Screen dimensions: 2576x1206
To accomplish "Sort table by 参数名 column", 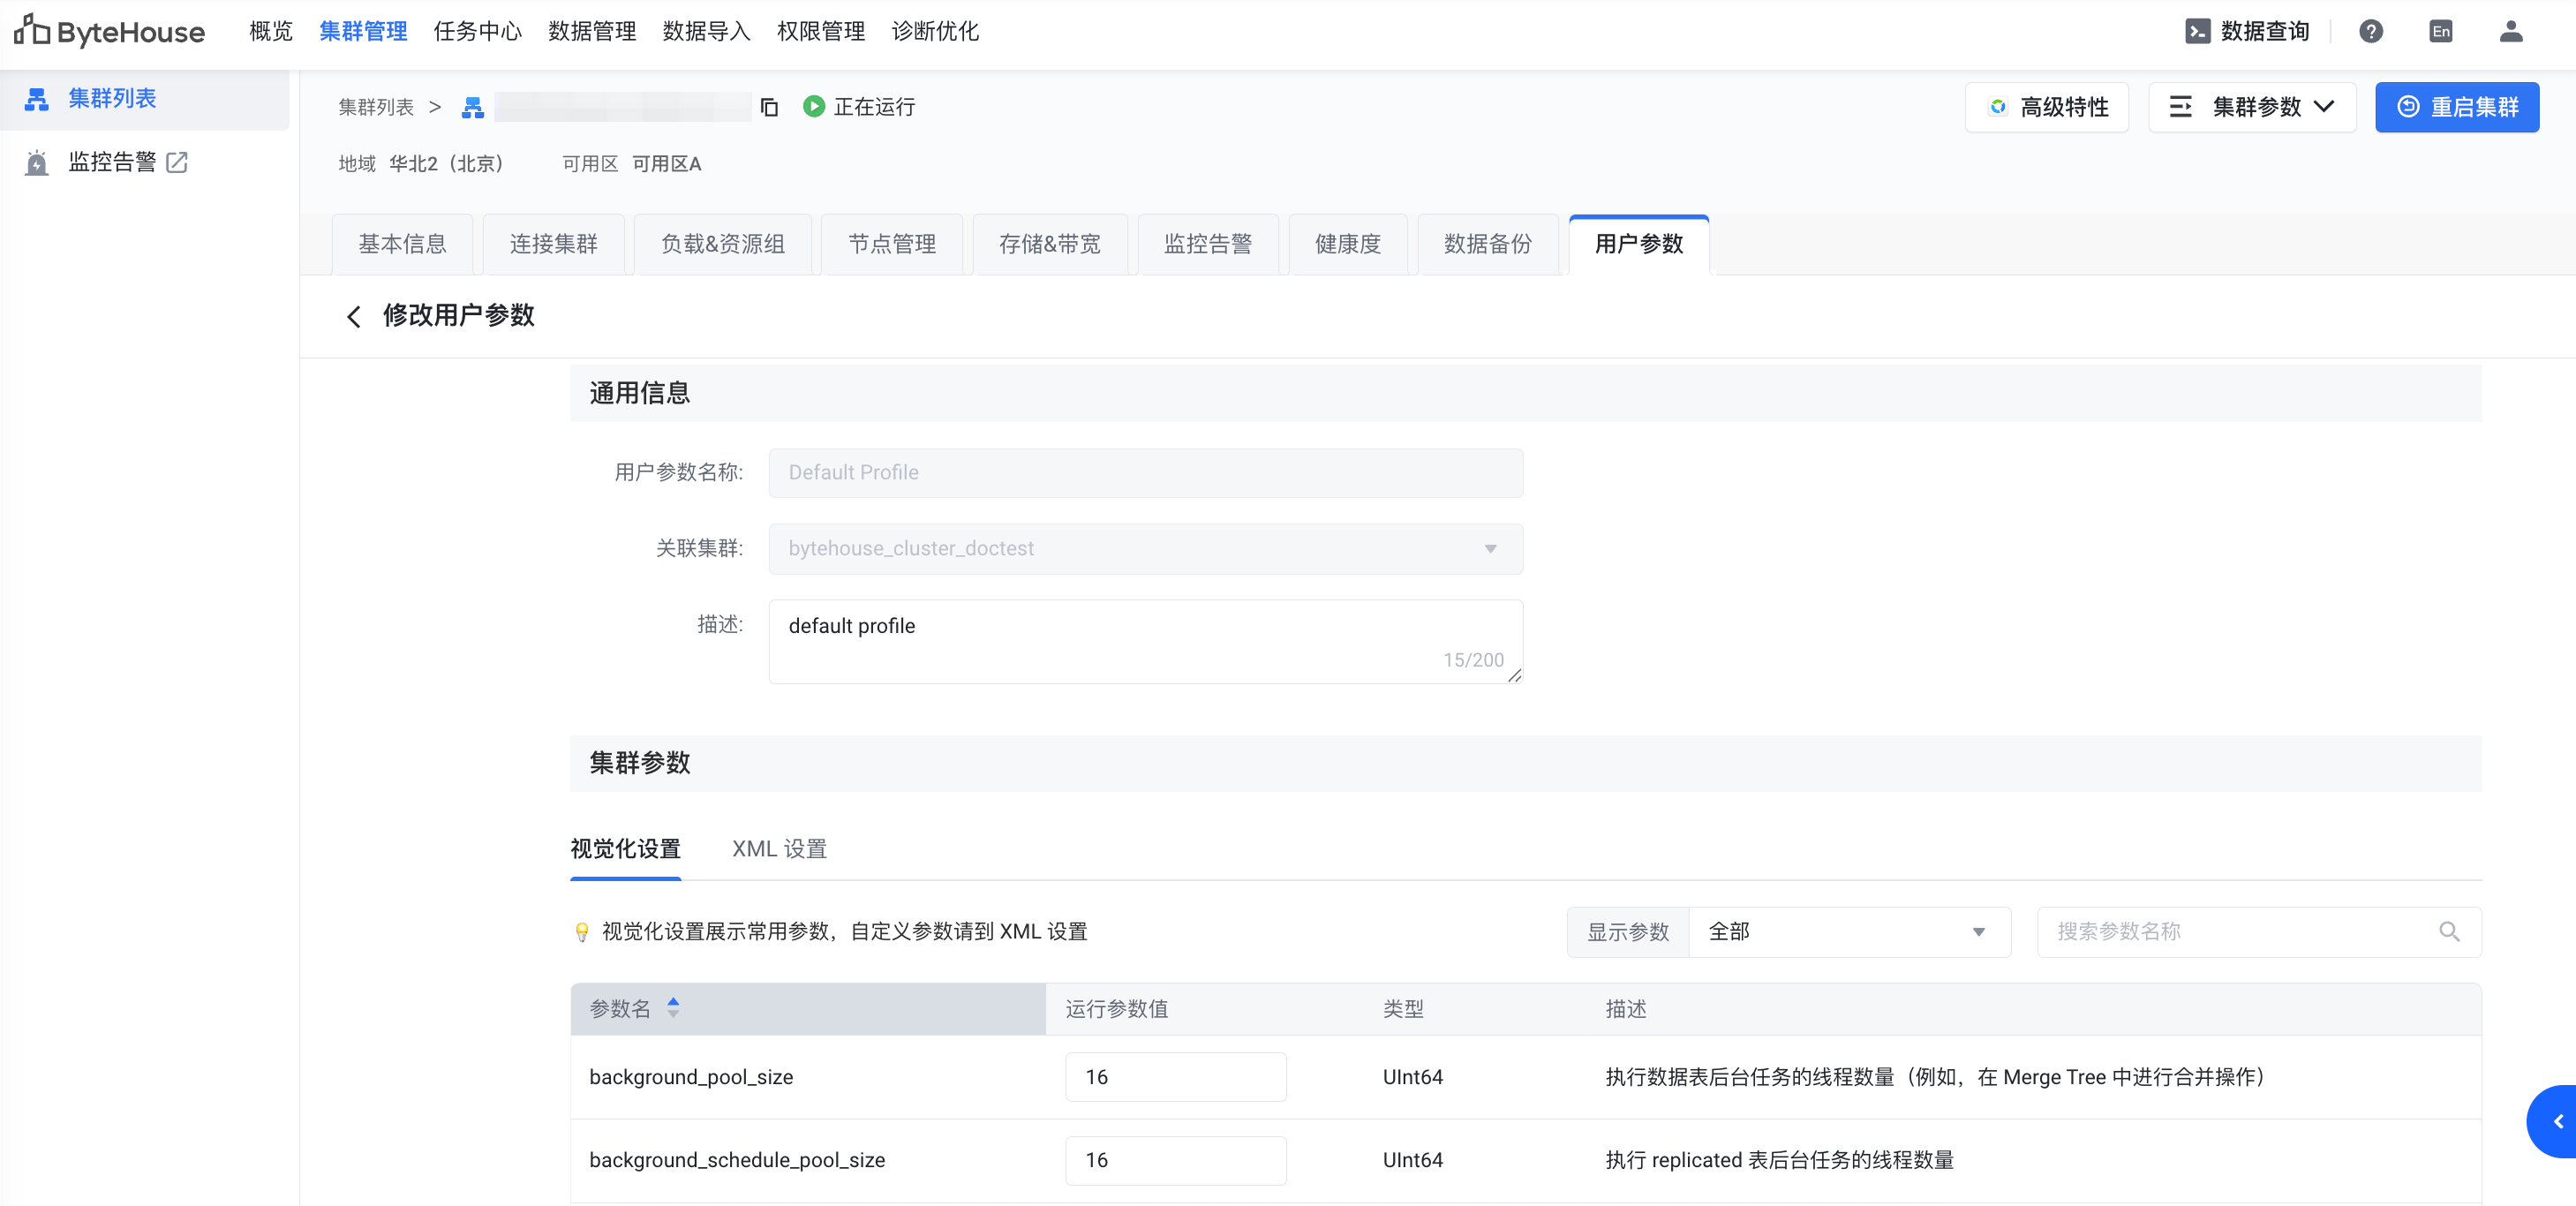I will pos(673,1007).
